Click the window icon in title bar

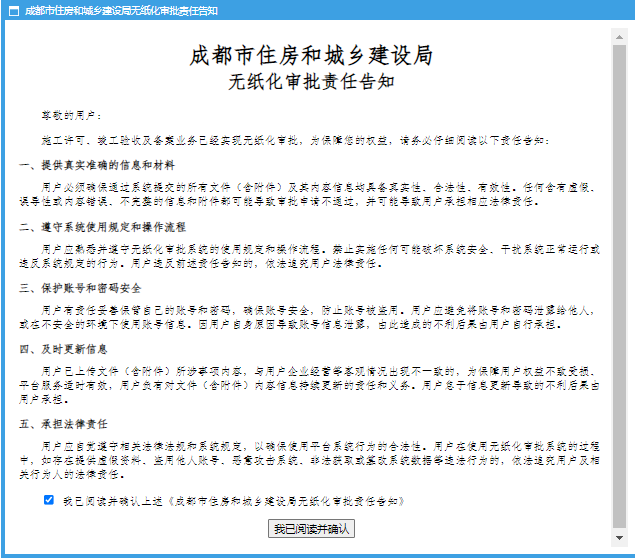point(14,11)
